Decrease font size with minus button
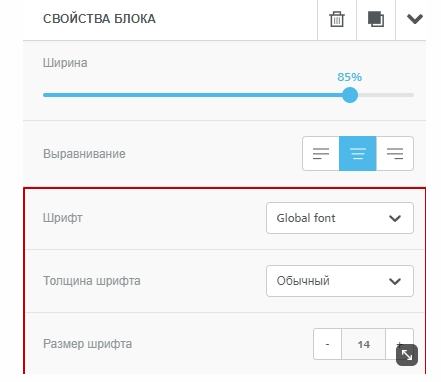The height and width of the screenshot is (382, 441). tap(327, 344)
